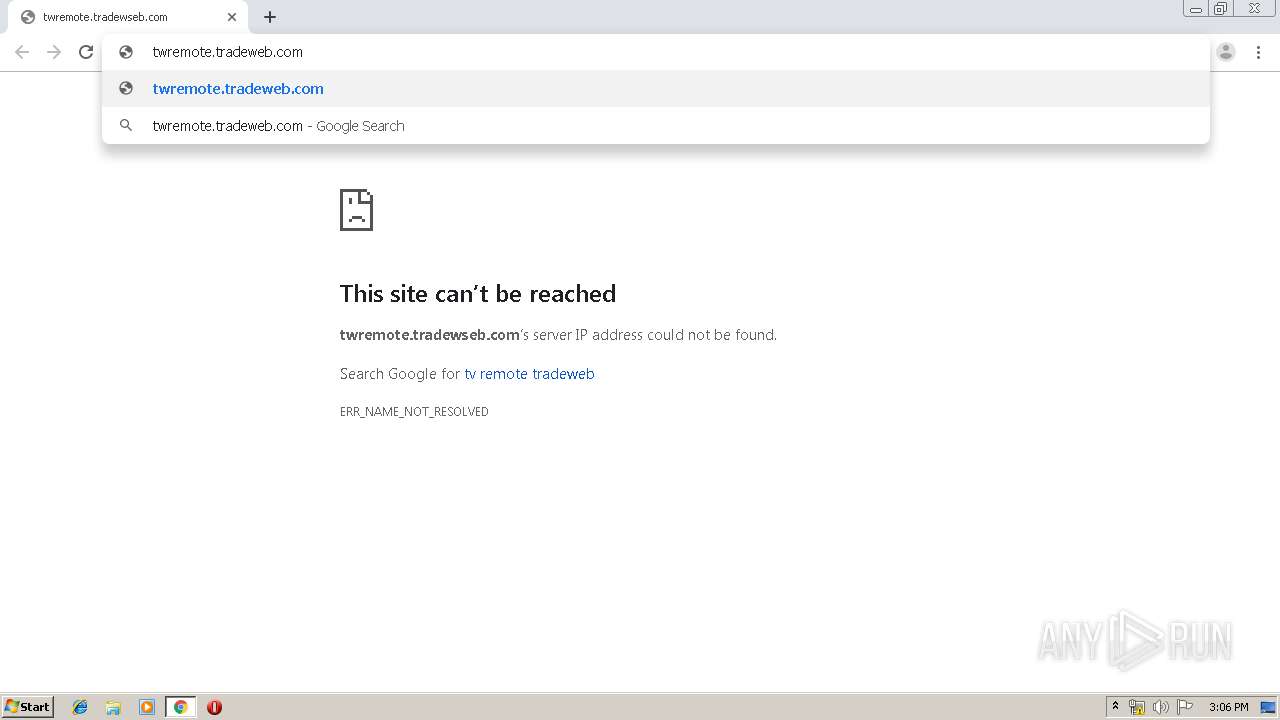The width and height of the screenshot is (1280, 720).
Task: Minimize the Chrome window
Action: [1196, 9]
